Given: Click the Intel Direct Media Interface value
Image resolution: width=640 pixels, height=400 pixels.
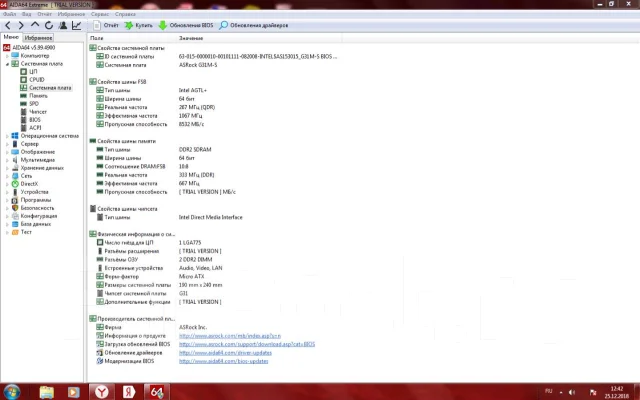Looking at the screenshot, I should point(211,217).
